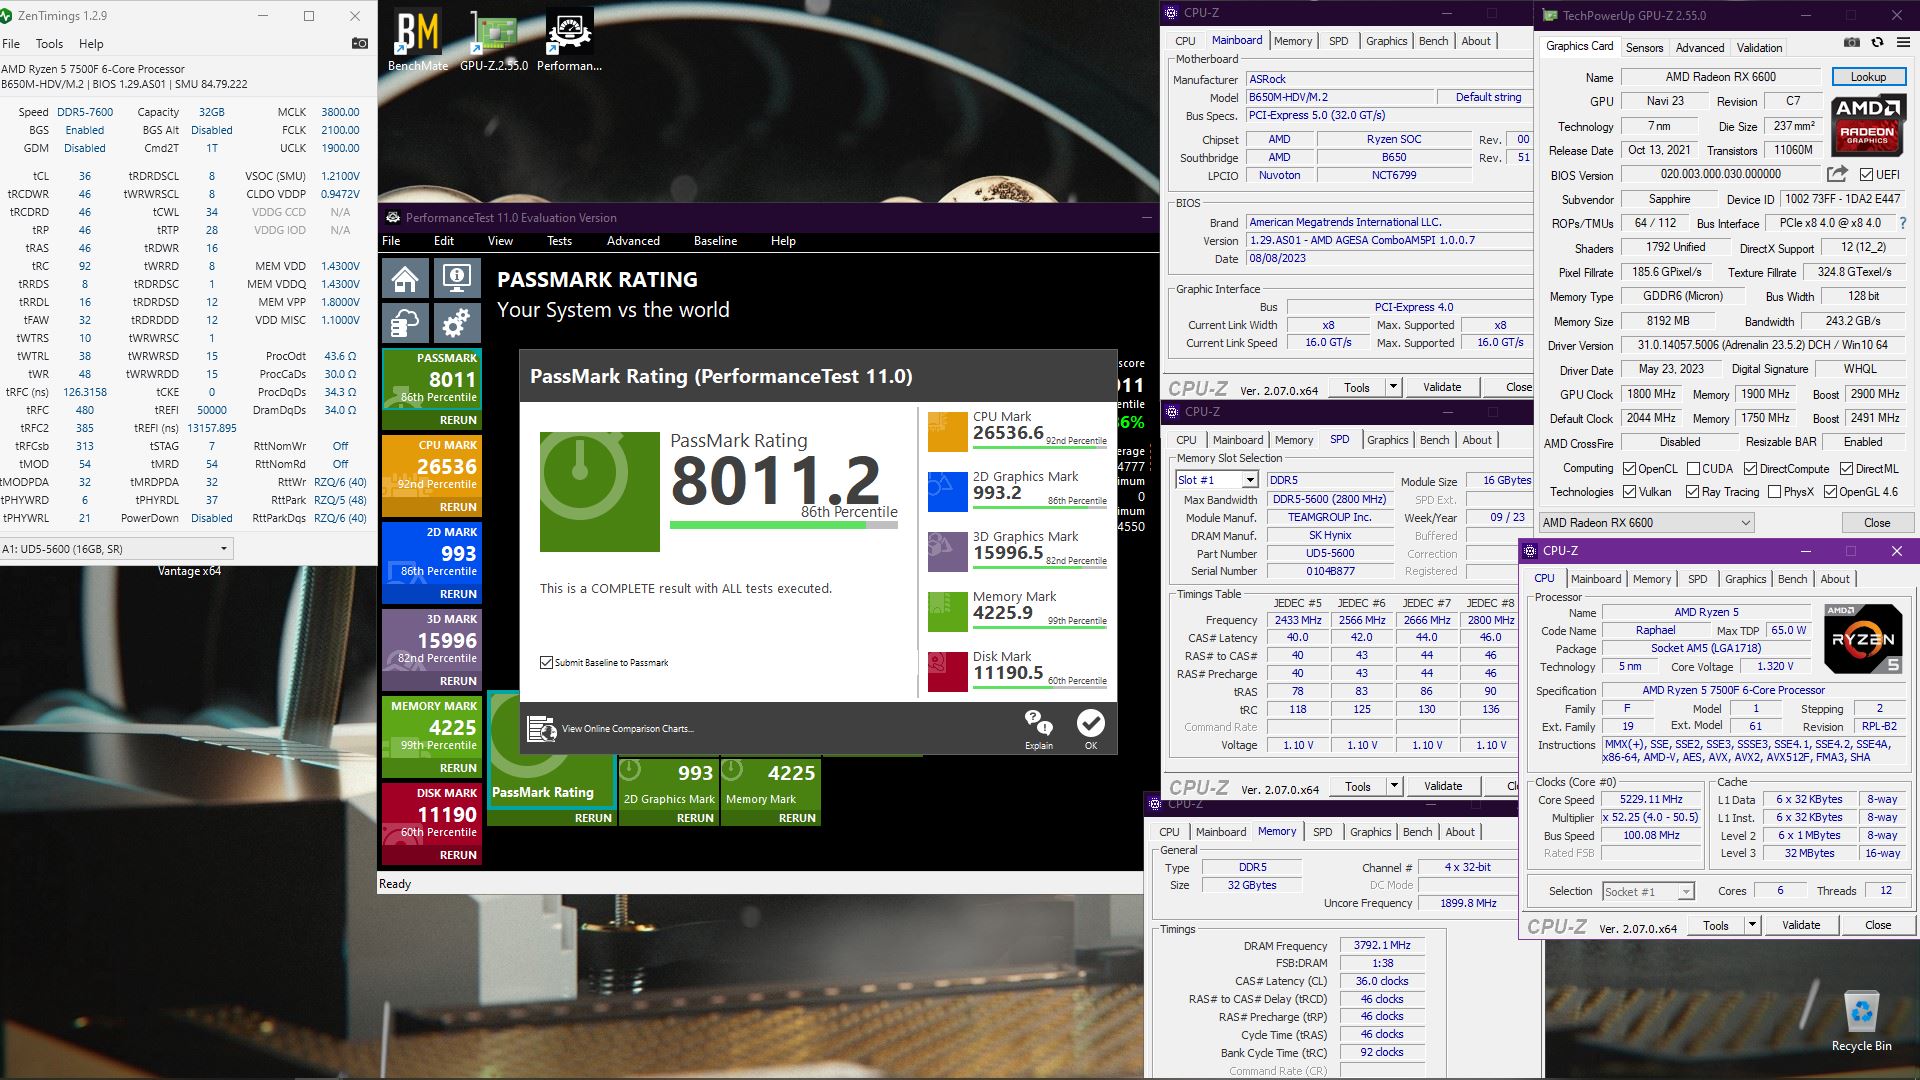Open Tools menu in ZenTimings
1920x1080 pixels.
[49, 44]
